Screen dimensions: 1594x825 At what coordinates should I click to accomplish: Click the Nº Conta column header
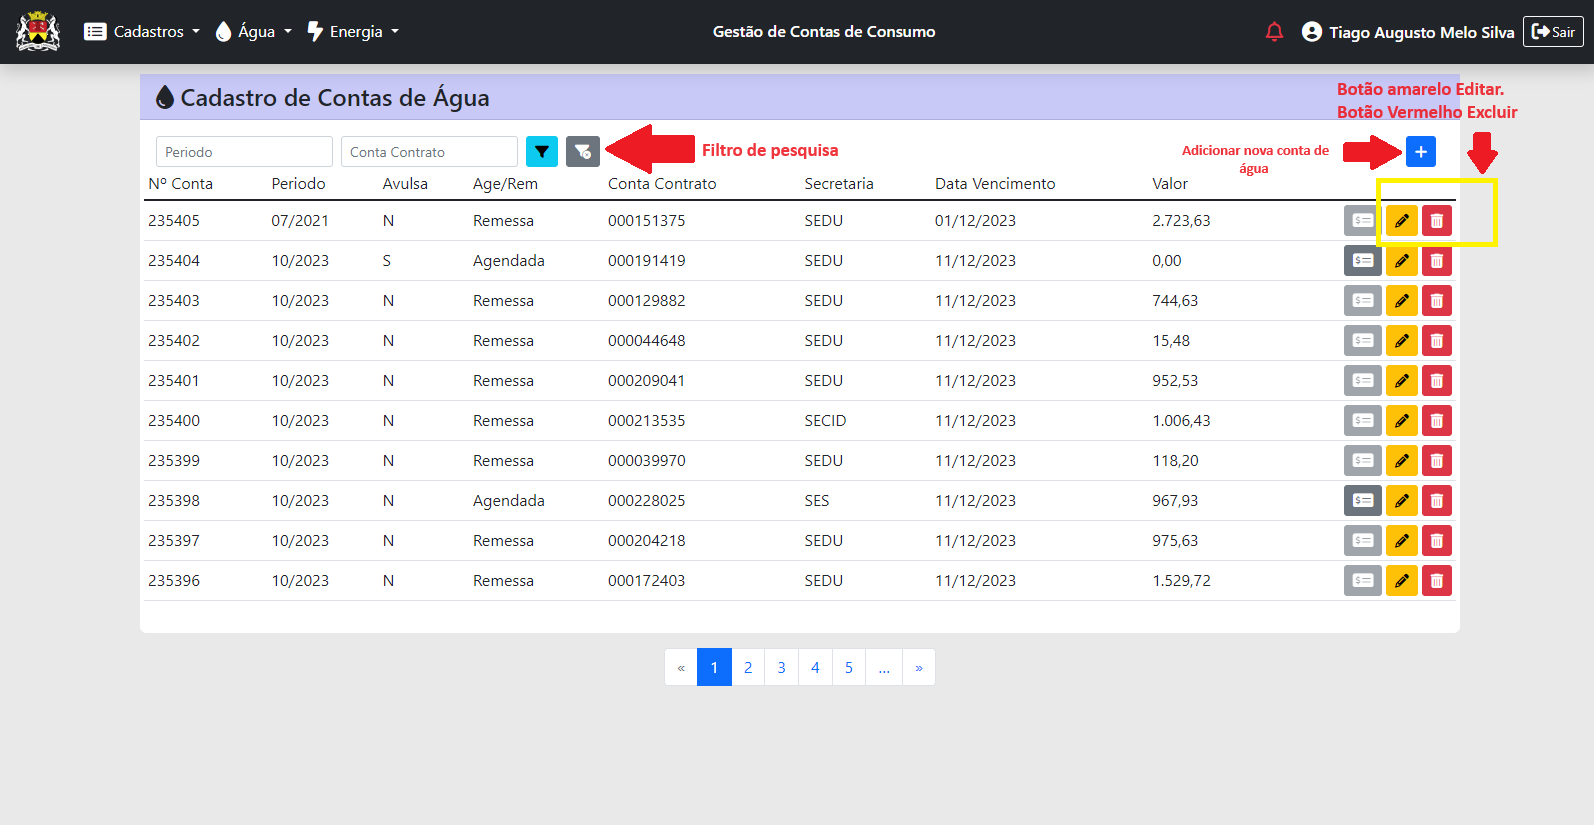click(180, 183)
